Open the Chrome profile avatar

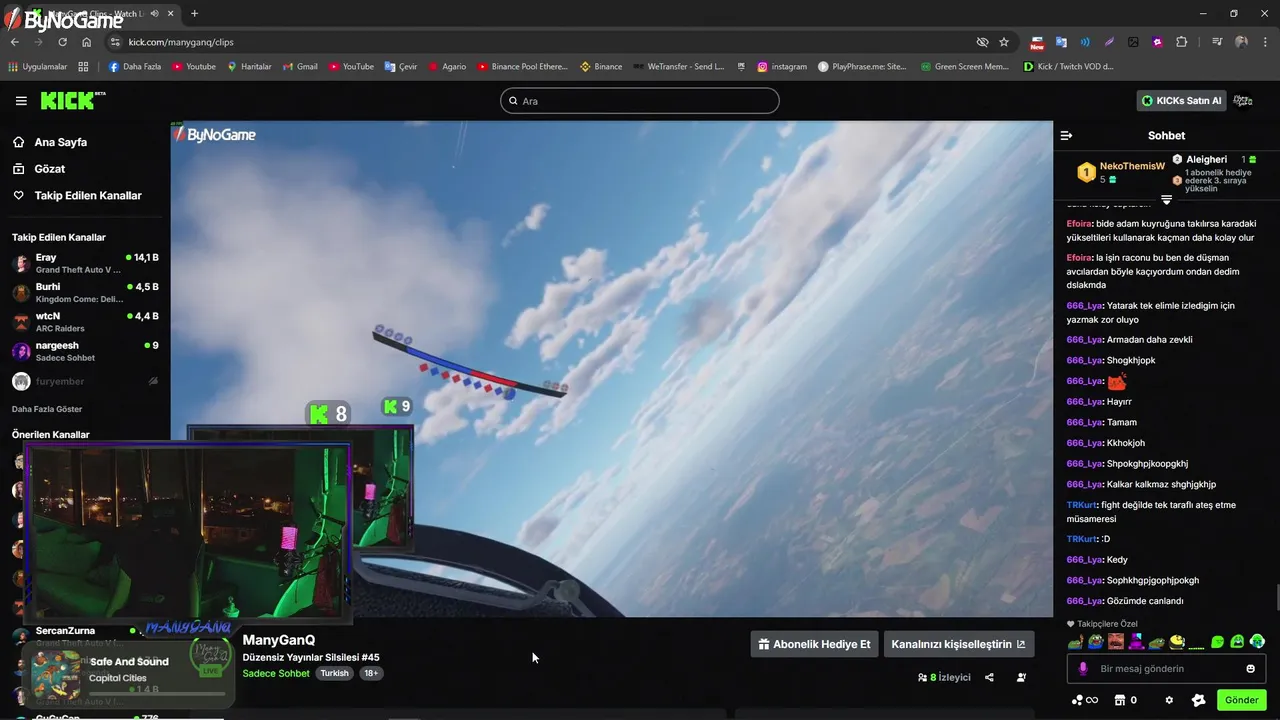(1241, 42)
